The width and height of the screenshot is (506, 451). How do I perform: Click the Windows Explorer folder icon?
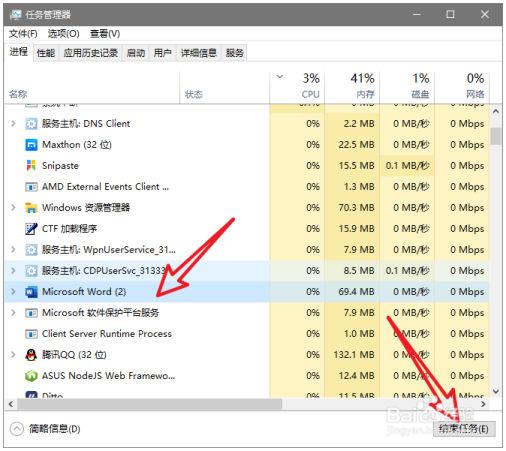(31, 208)
